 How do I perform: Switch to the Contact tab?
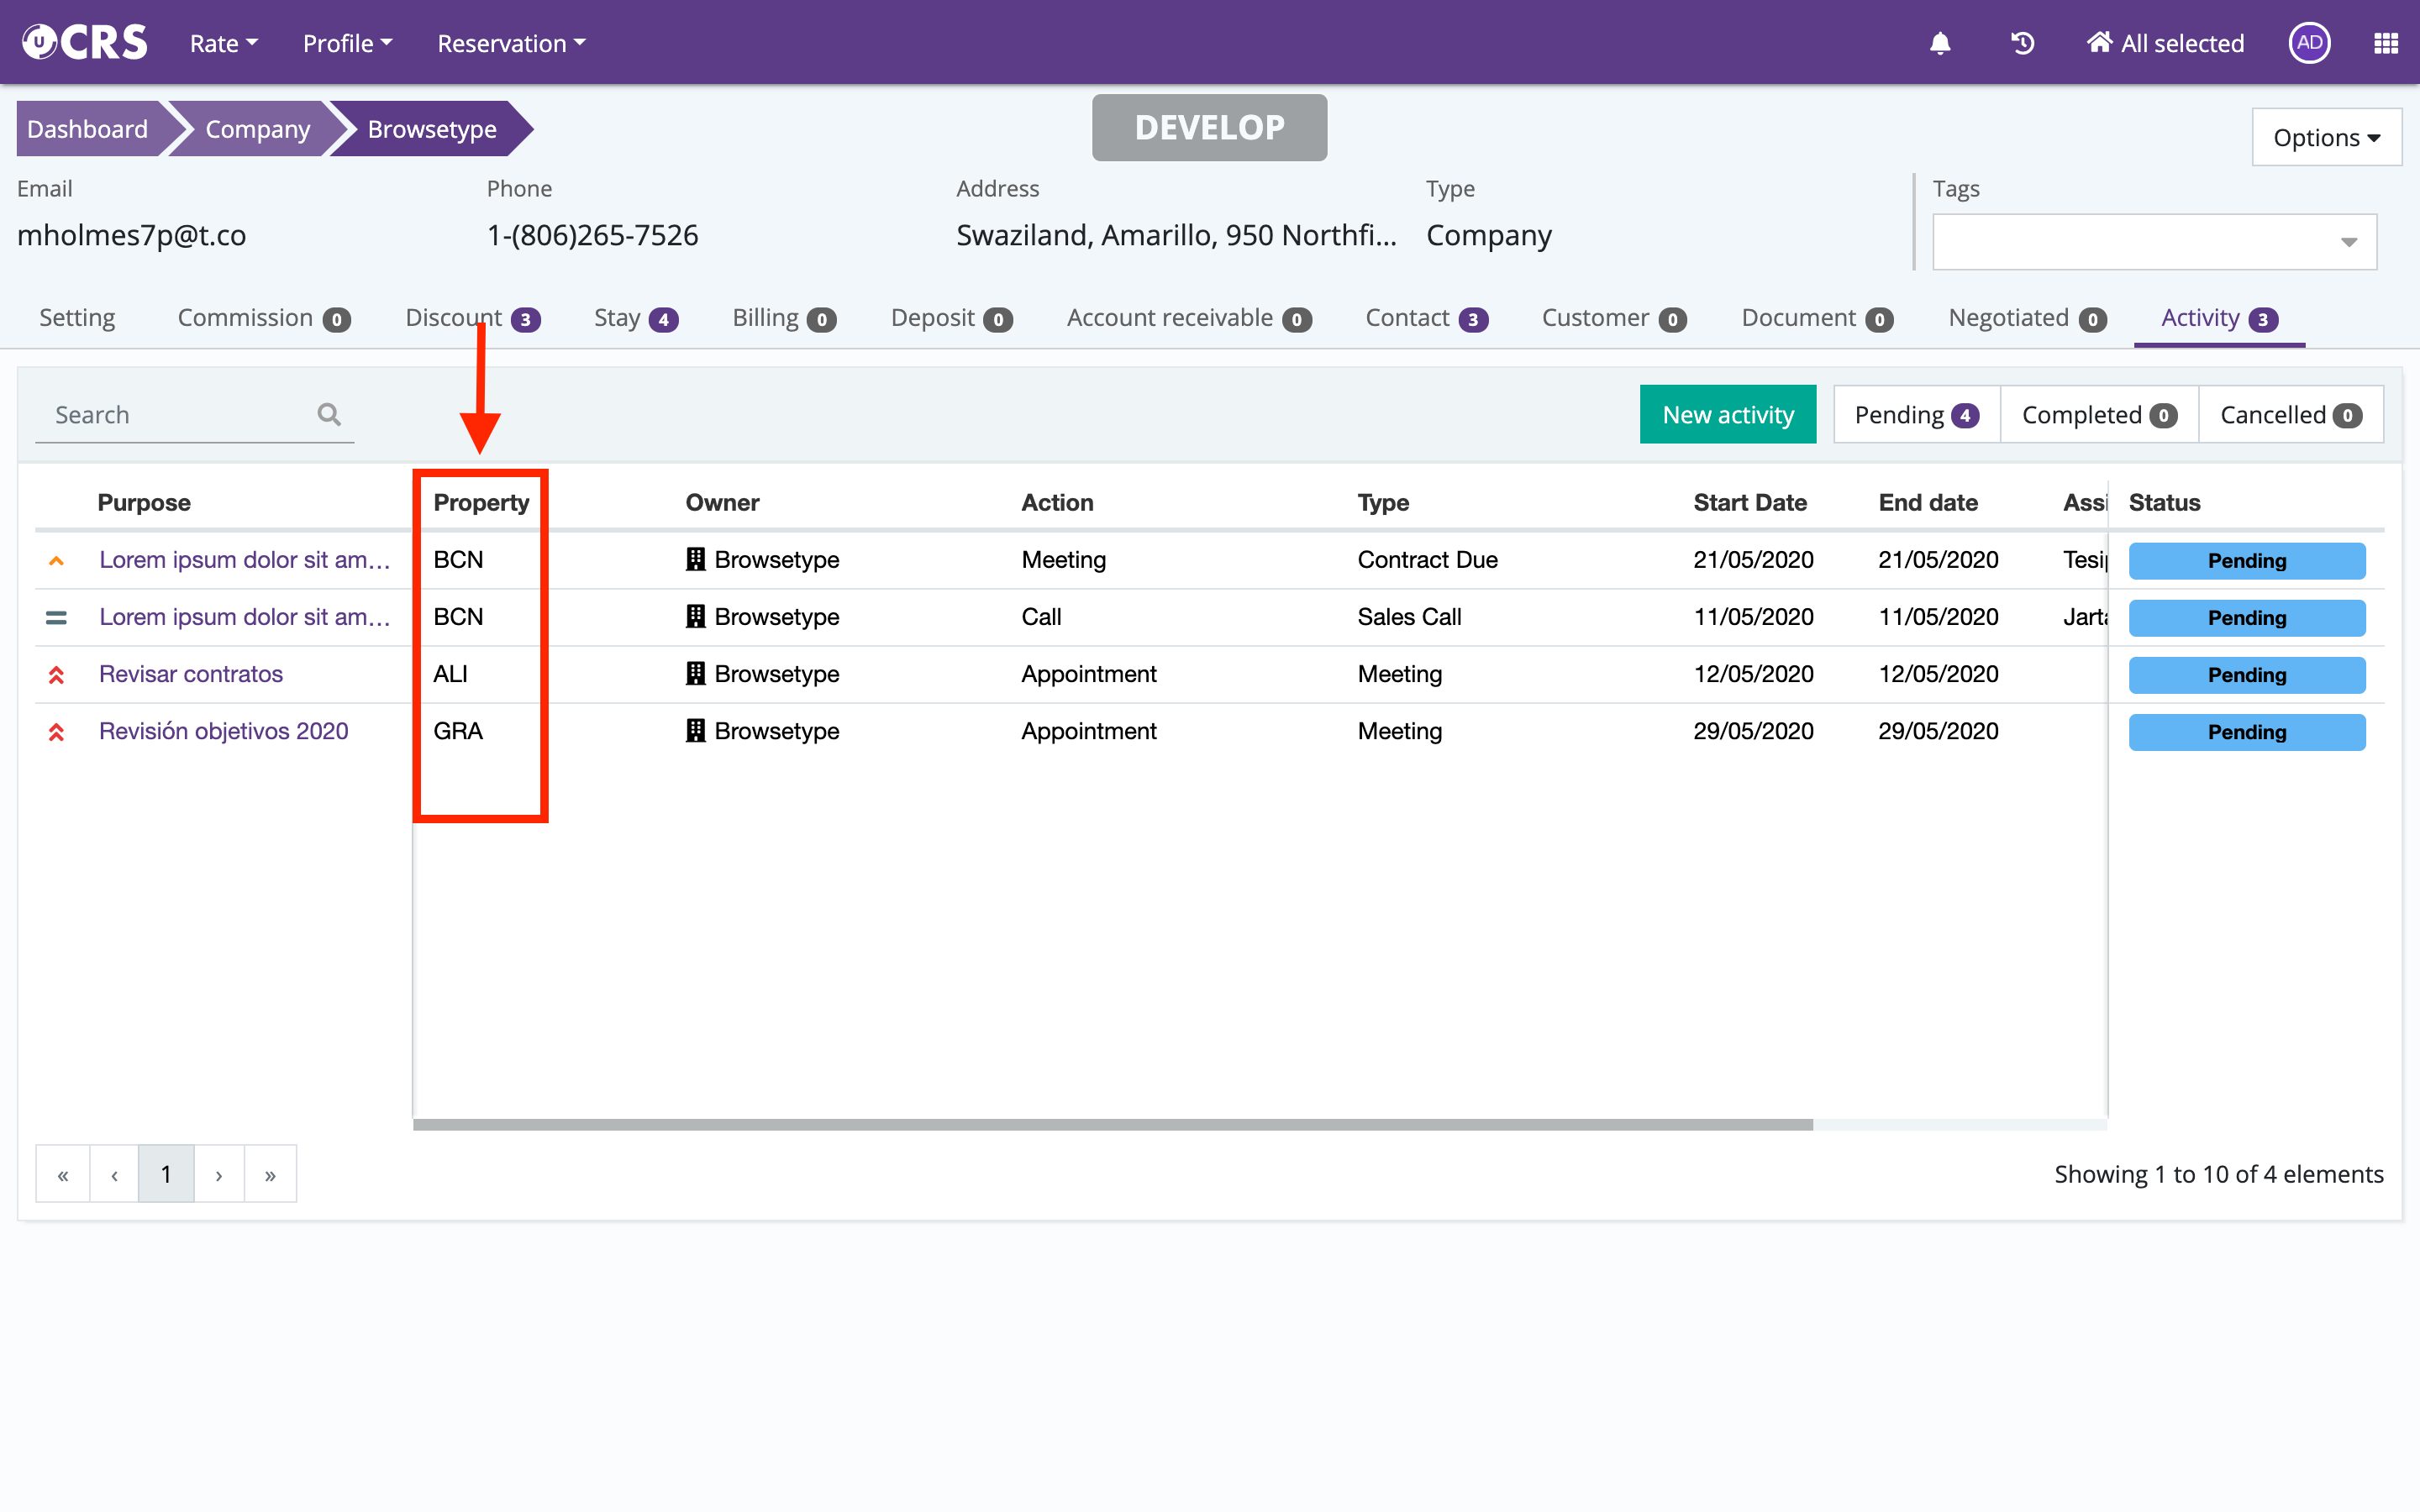tap(1425, 318)
